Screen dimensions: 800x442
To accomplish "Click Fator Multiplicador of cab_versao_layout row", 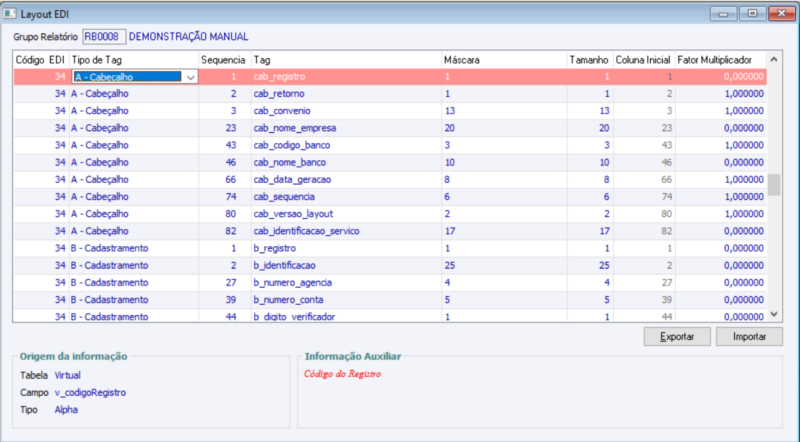I will 720,214.
